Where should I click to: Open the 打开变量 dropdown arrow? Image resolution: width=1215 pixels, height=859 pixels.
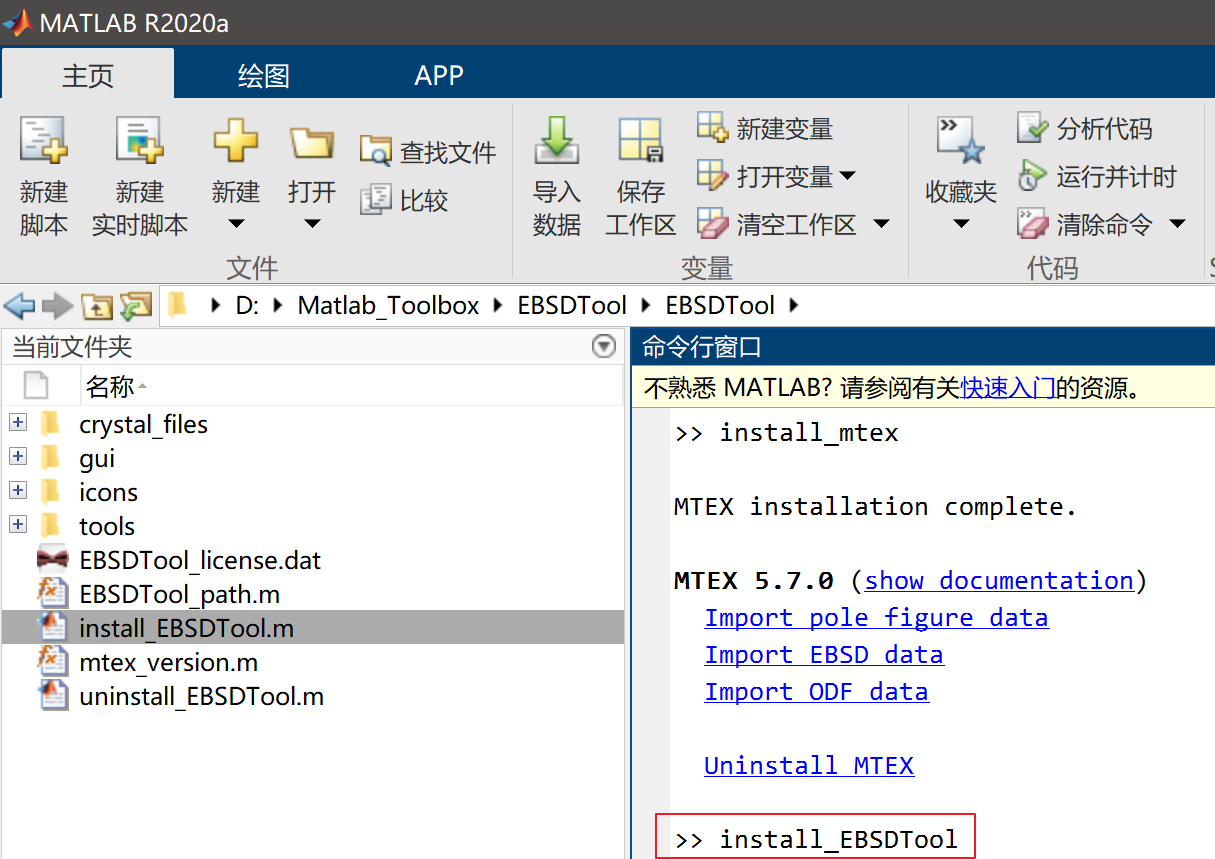coord(848,176)
